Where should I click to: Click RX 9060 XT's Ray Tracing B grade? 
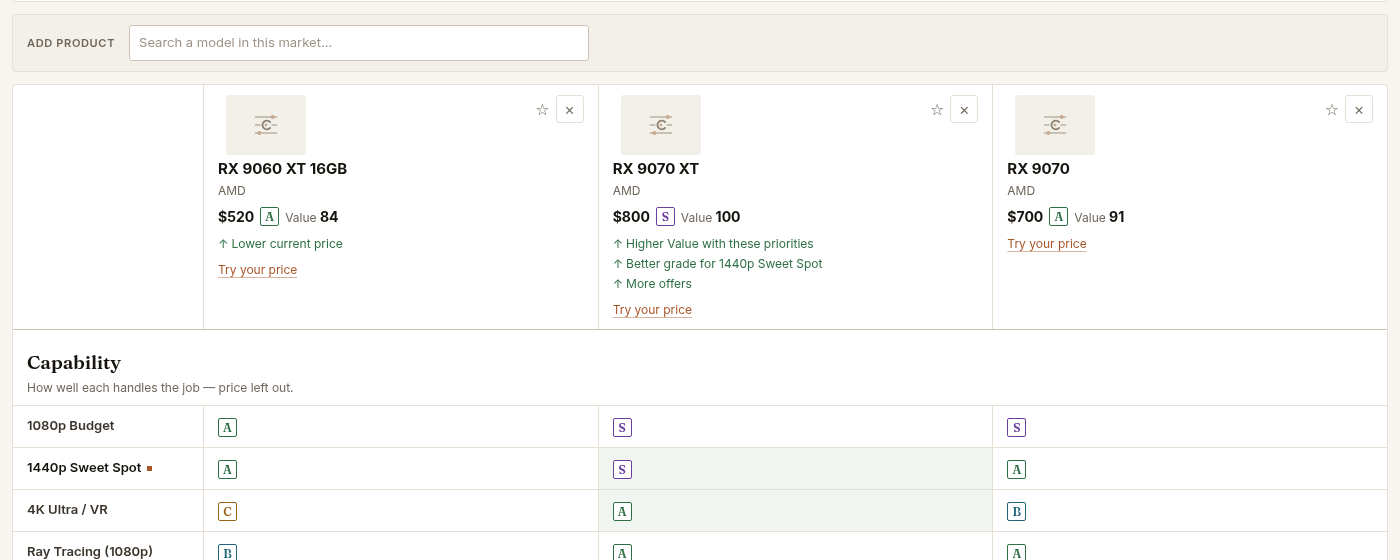click(x=227, y=553)
